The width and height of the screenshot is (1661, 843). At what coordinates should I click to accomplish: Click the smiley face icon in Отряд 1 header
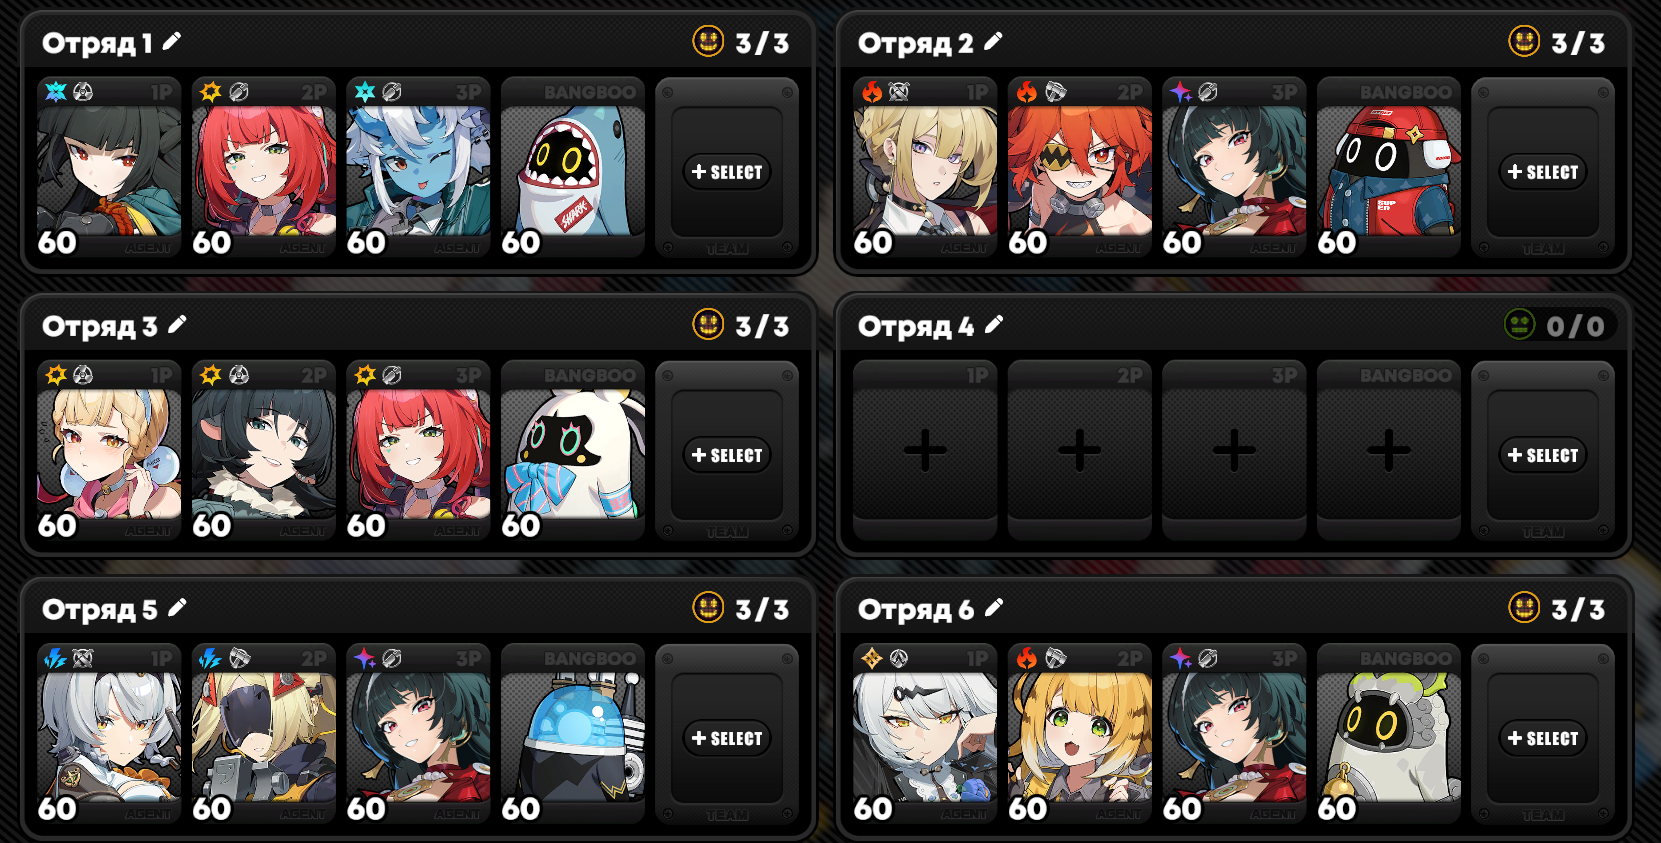(x=708, y=41)
